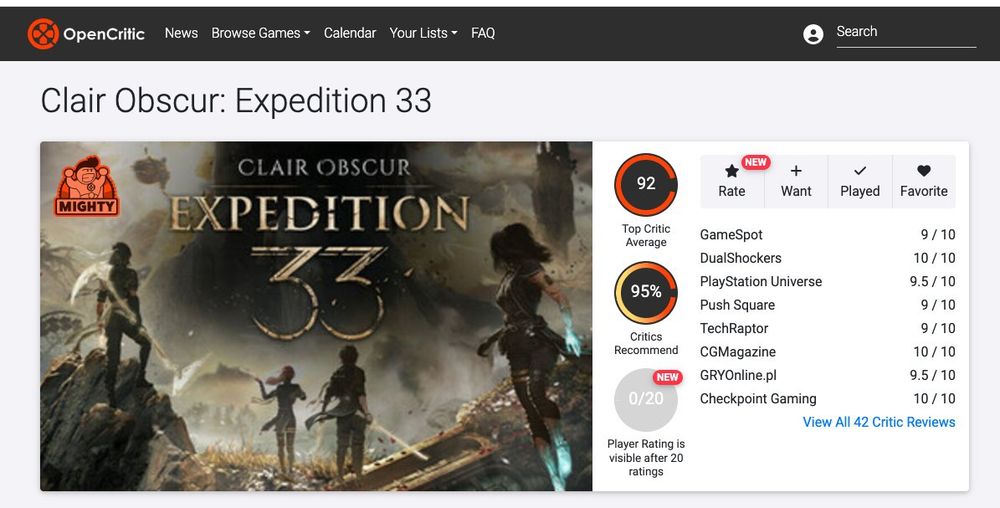Click Checkpoint Gaming's 10 / 10 score

(x=934, y=399)
